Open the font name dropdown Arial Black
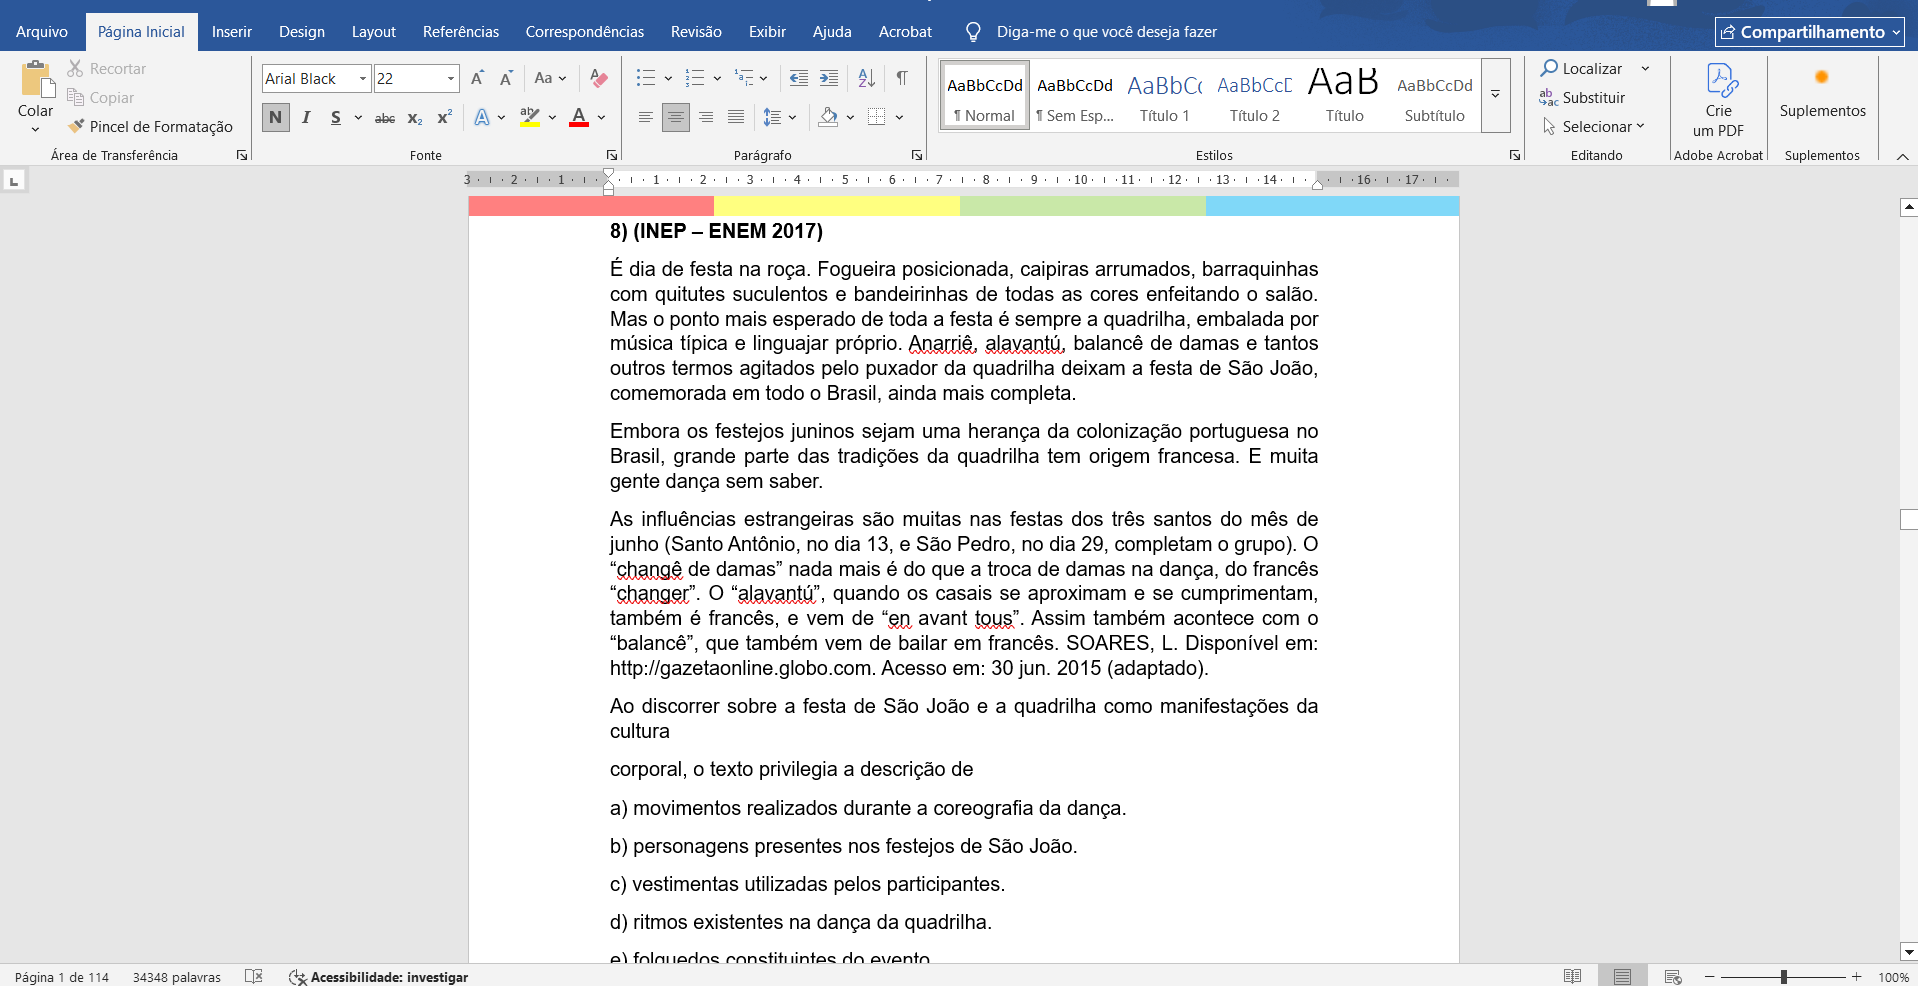Viewport: 1918px width, 986px height. [363, 78]
